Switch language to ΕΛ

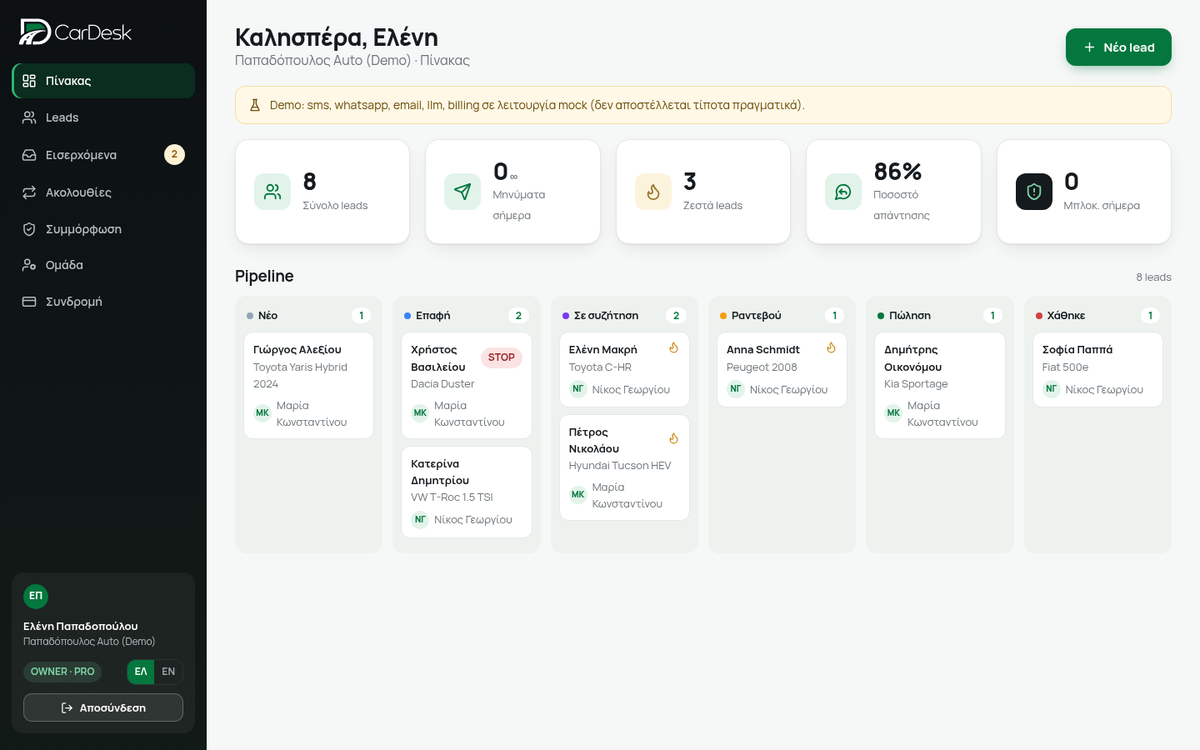point(141,672)
